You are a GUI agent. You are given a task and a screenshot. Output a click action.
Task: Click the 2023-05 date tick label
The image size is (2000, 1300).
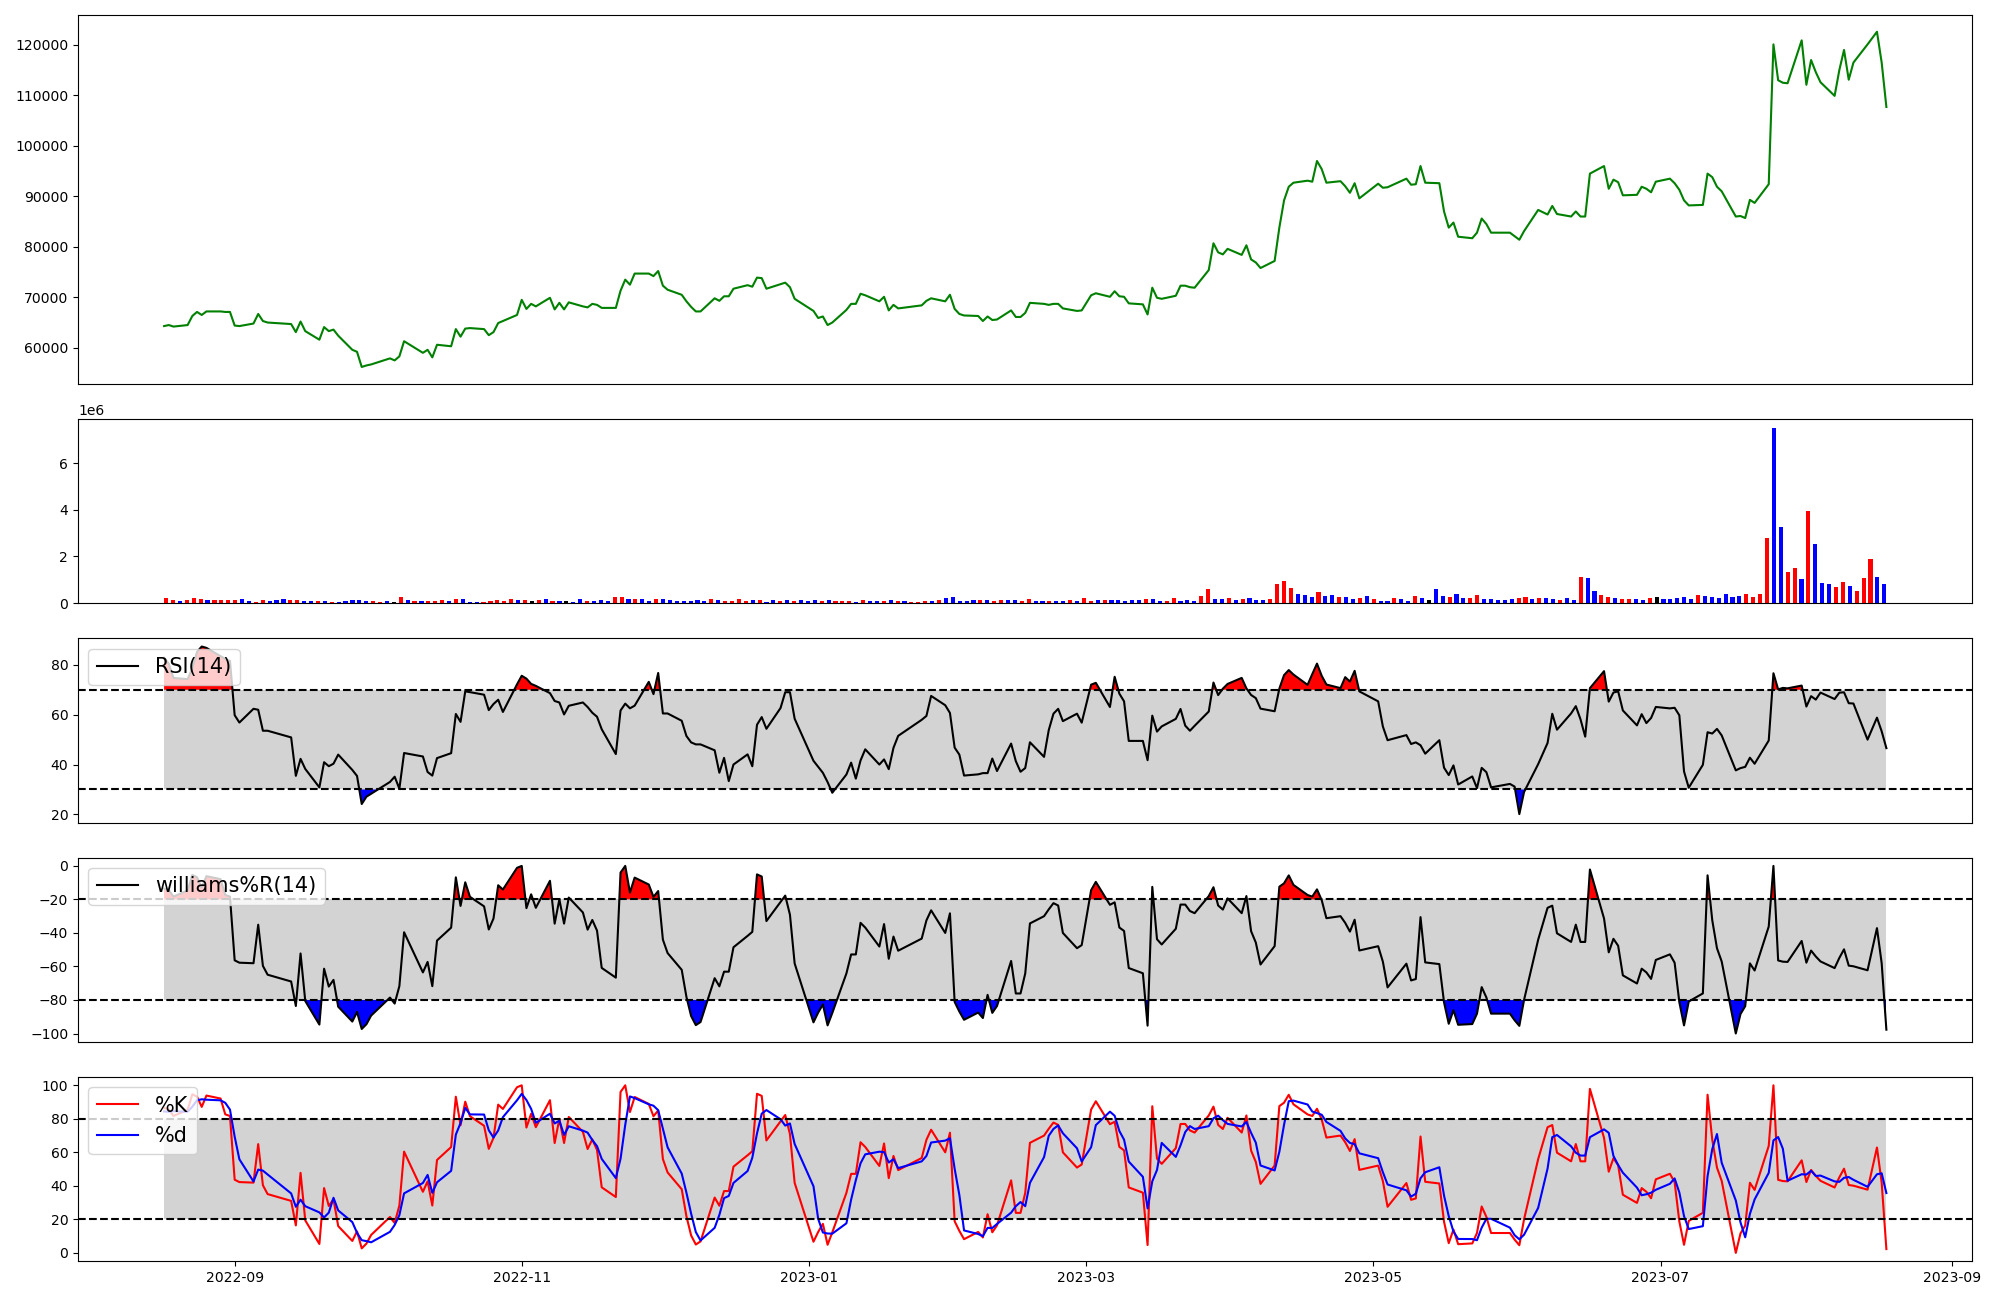coord(1373,1277)
